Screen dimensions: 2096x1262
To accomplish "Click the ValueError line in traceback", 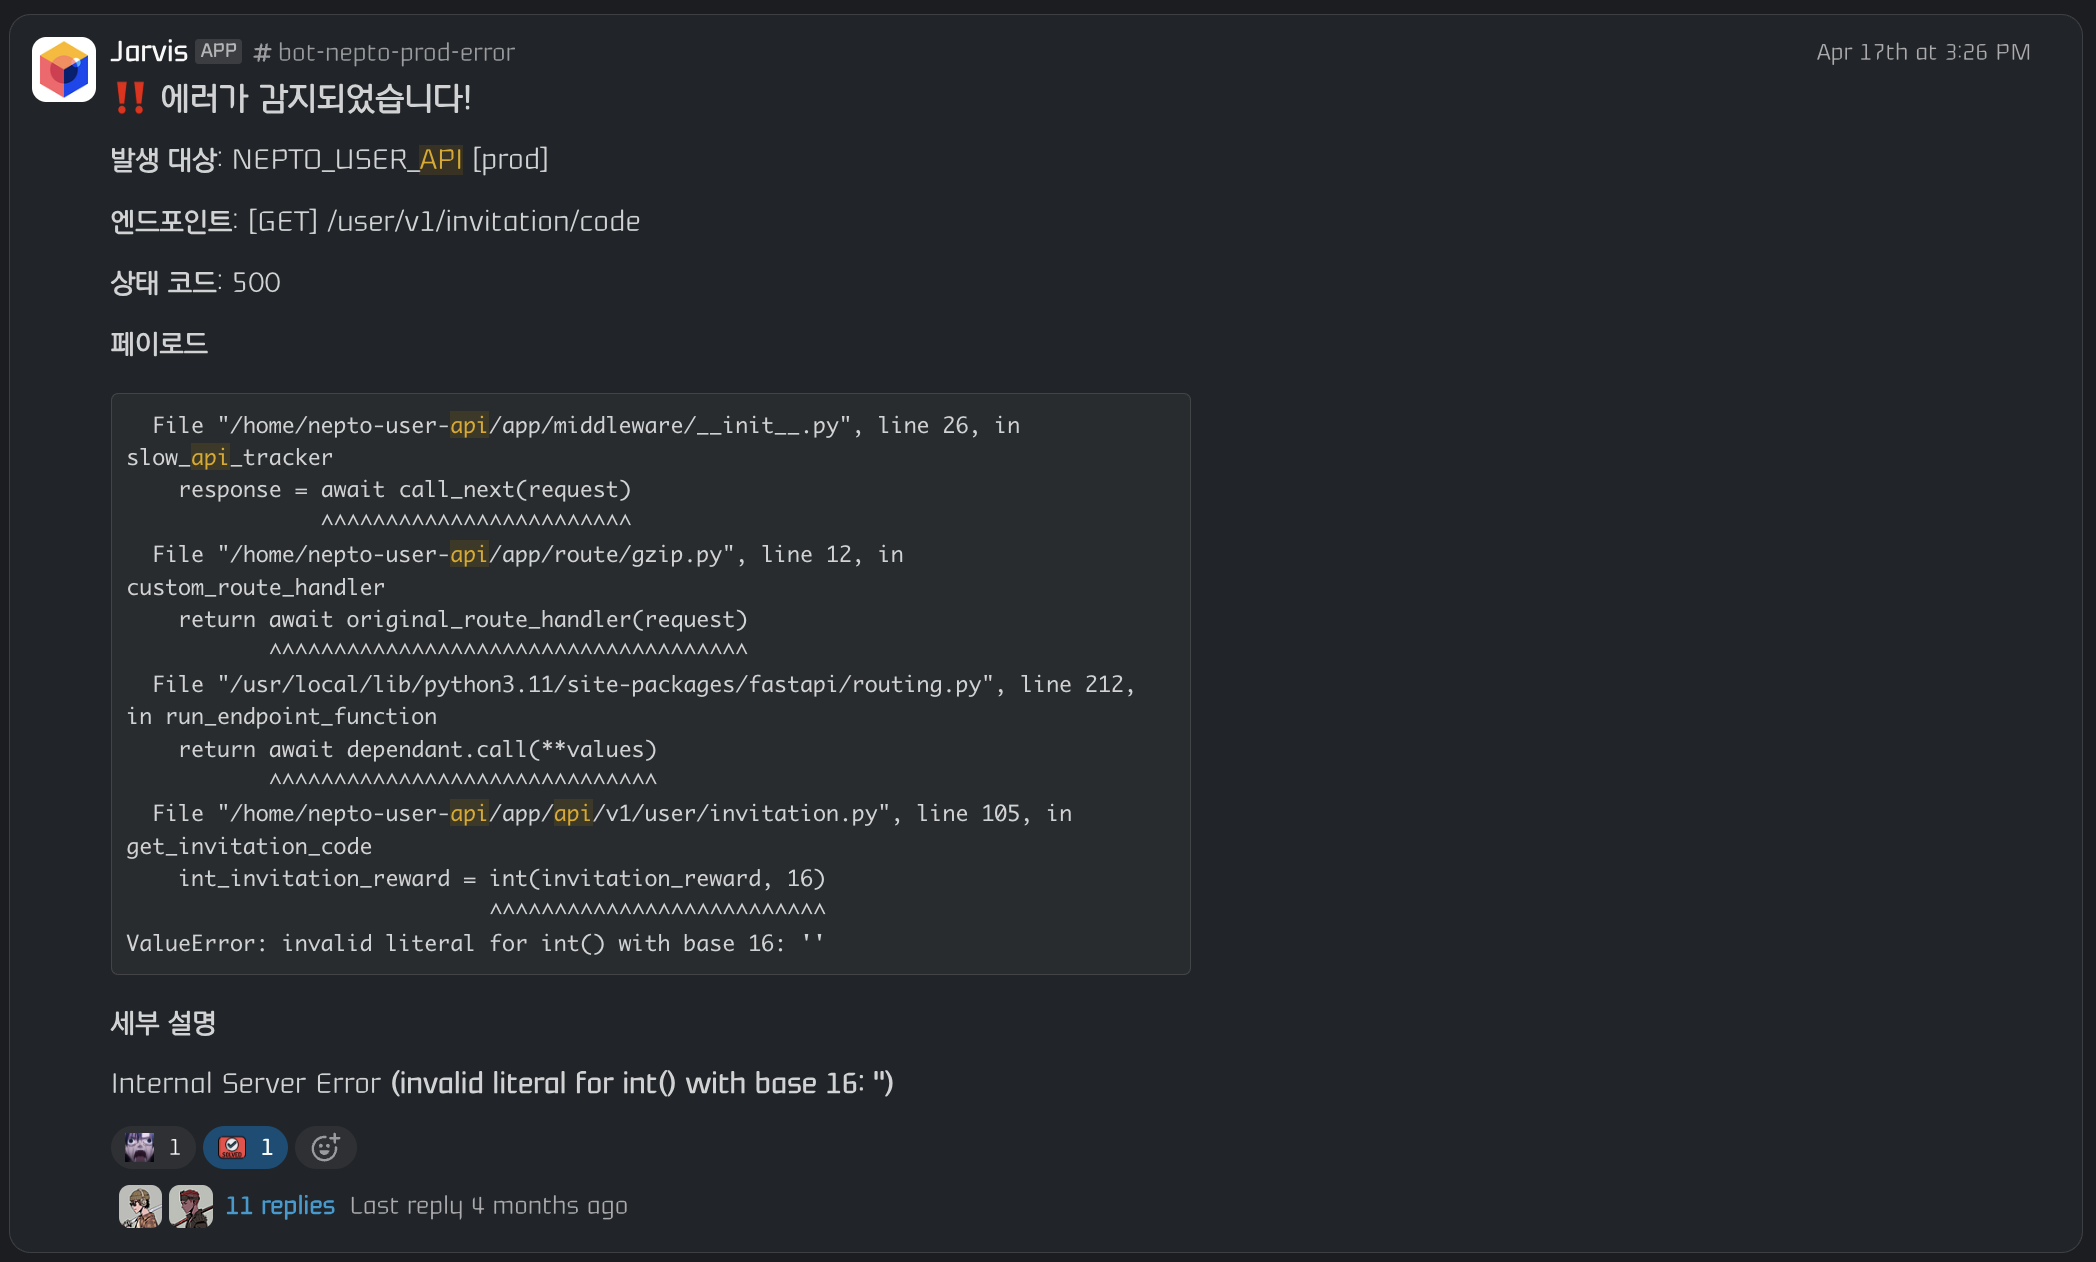I will (x=474, y=943).
